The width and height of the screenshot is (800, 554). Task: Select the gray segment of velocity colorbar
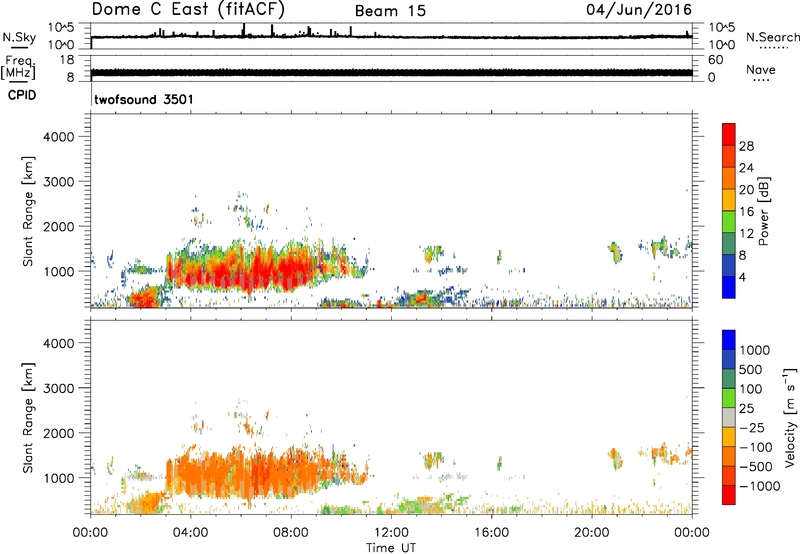[x=729, y=417]
